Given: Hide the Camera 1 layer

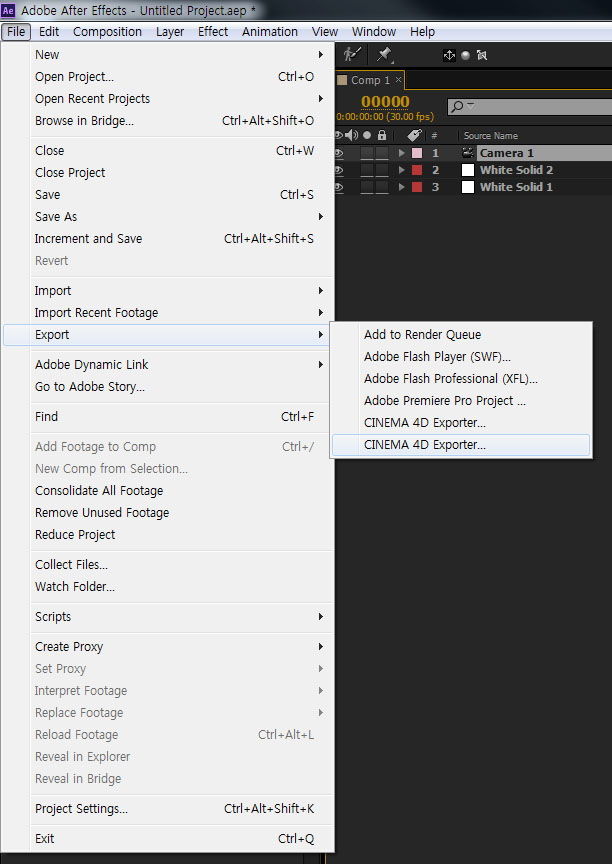Looking at the screenshot, I should (339, 153).
